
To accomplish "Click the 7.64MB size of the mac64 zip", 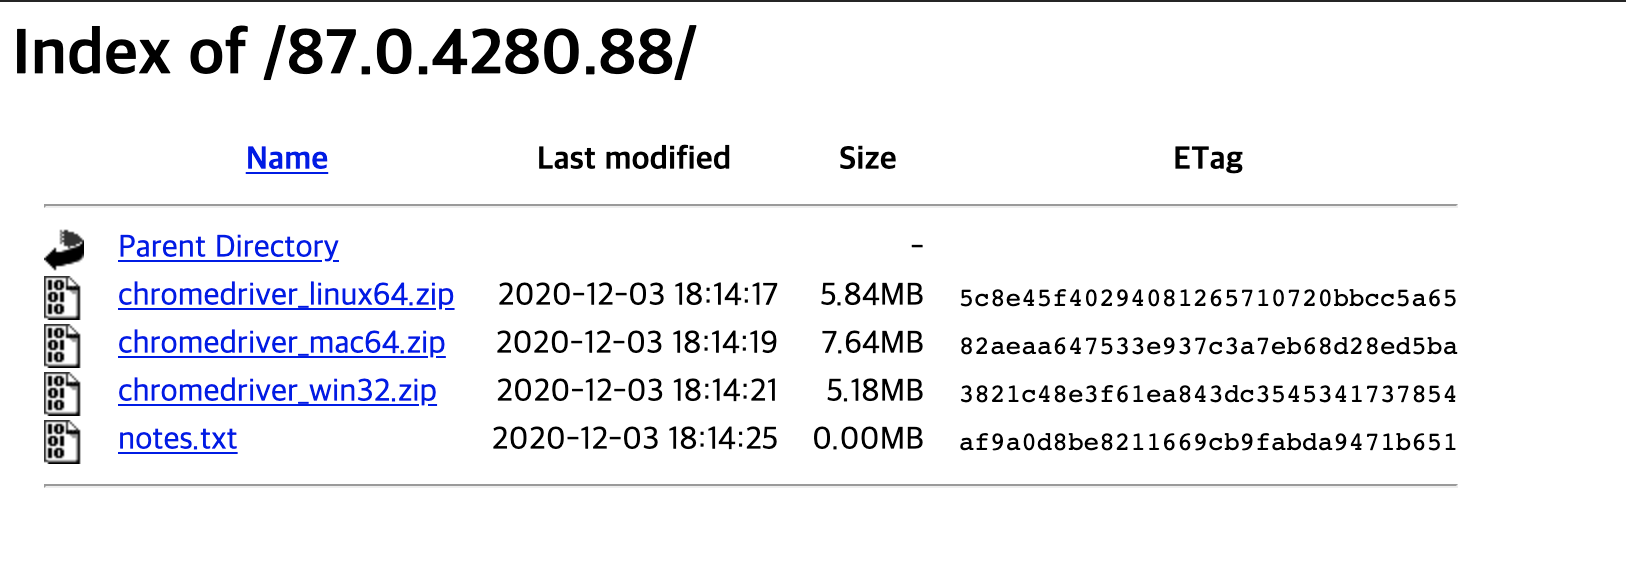I will 872,342.
